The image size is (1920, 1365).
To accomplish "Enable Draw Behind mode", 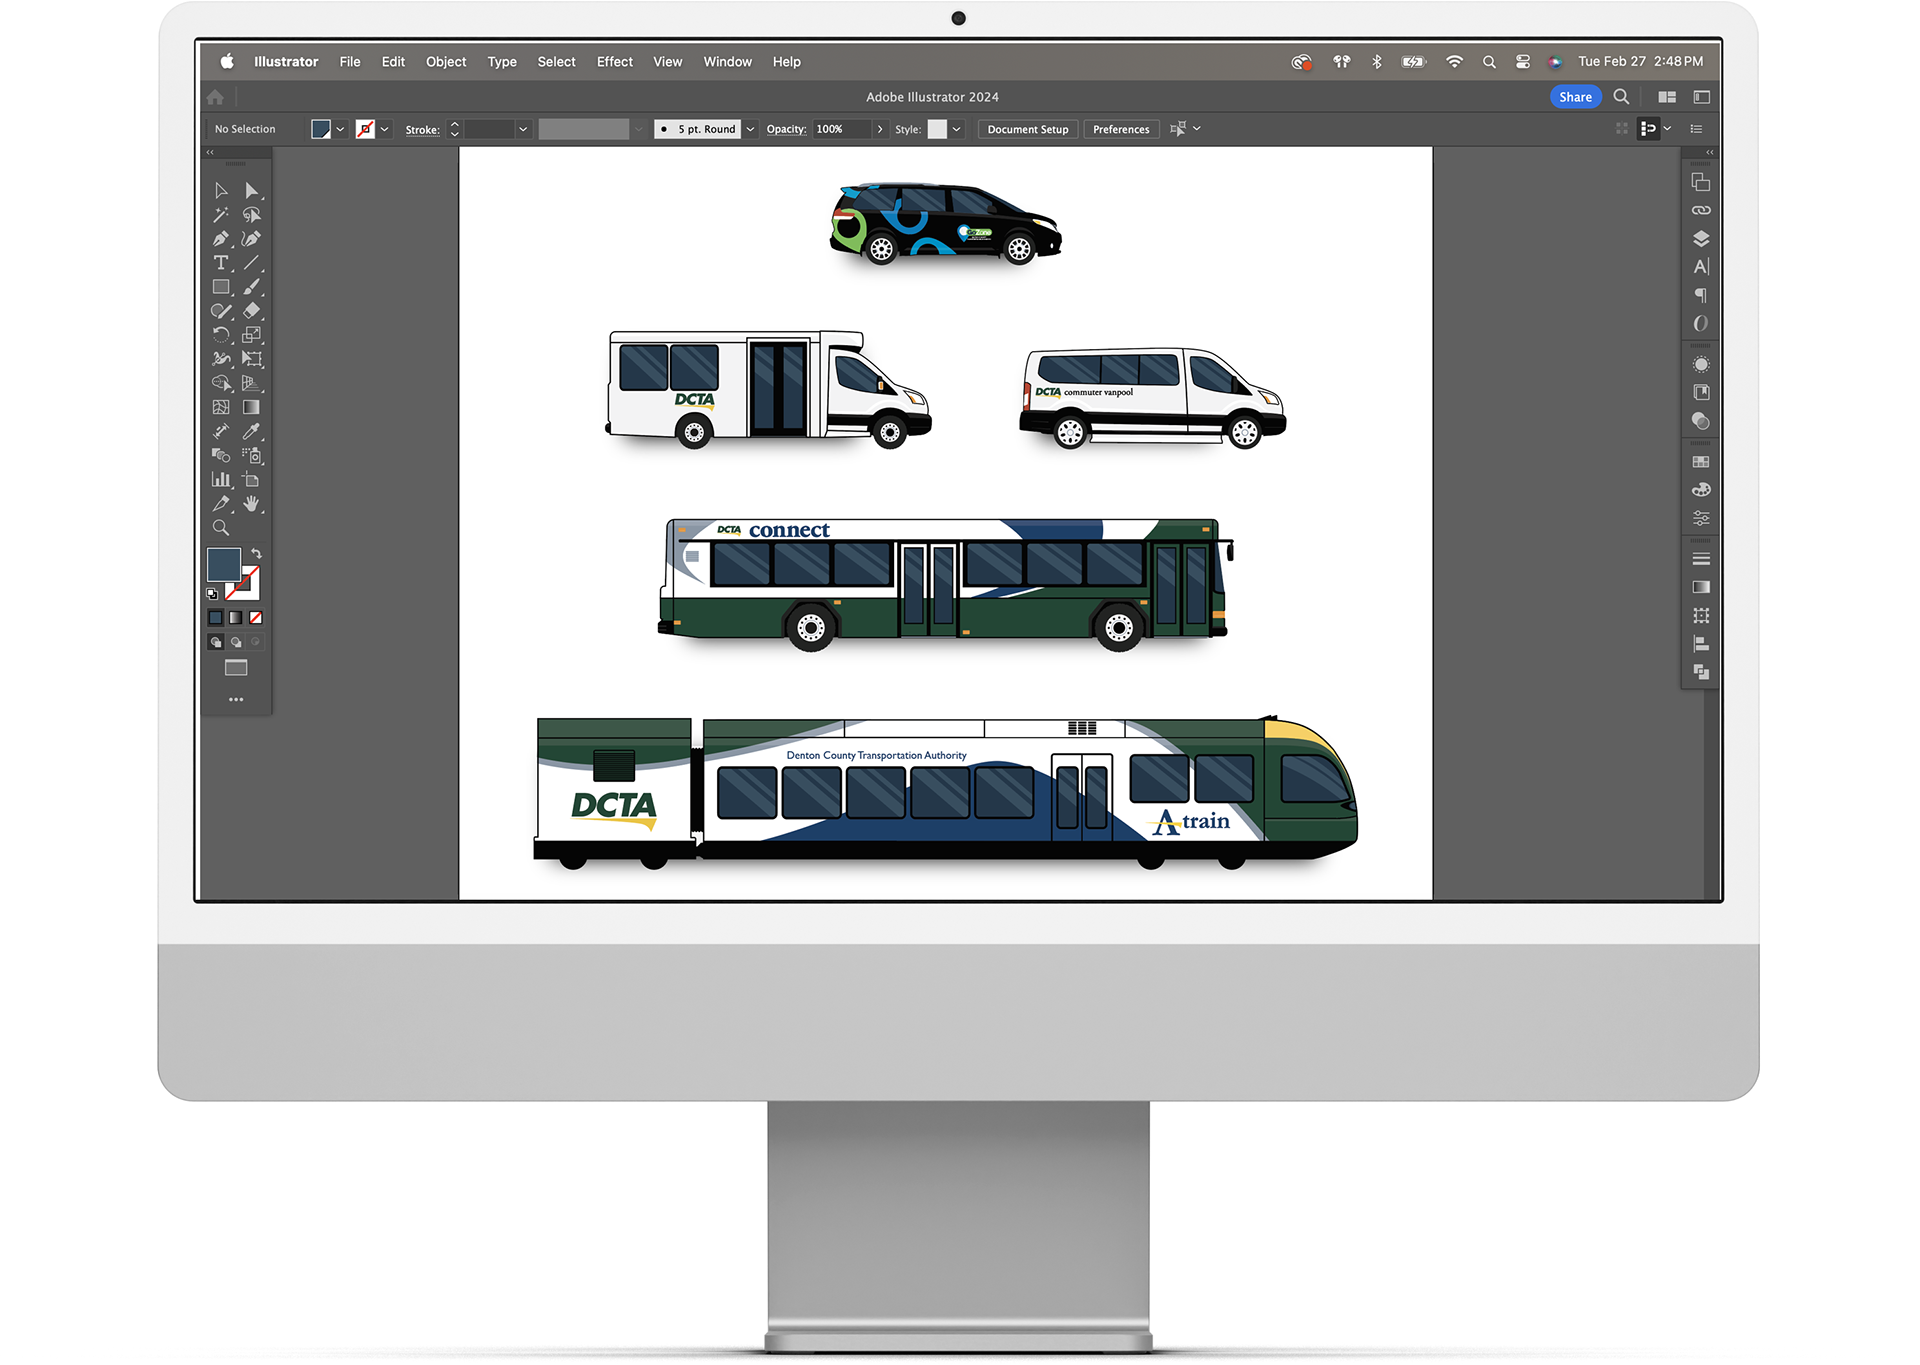I will 235,642.
